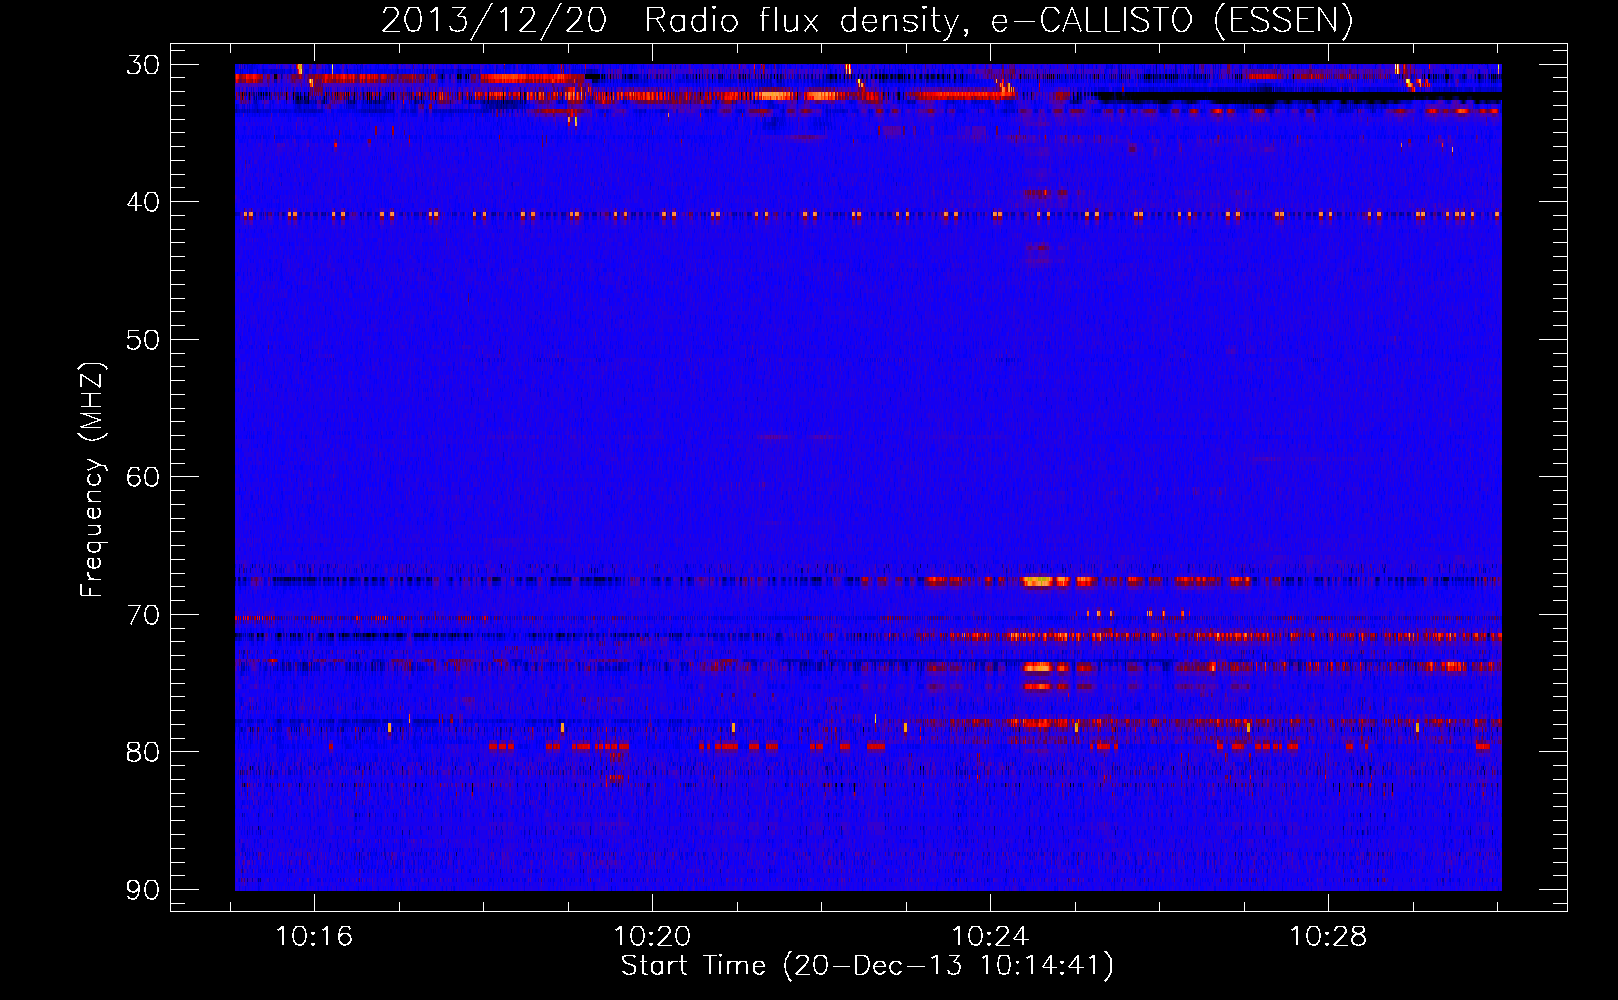Image resolution: width=1618 pixels, height=1000 pixels.
Task: Click the 90 frequency tick label
Action: (x=143, y=889)
